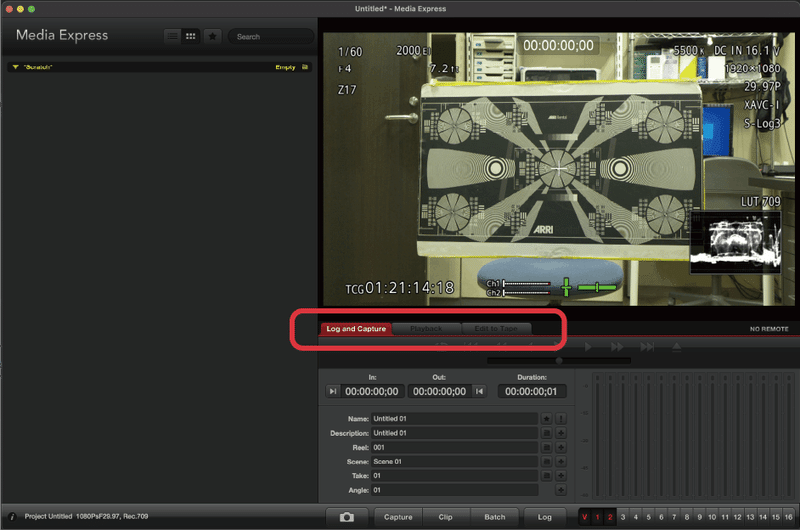Mark Out point with the Out button
The image size is (800, 530).
point(479,391)
